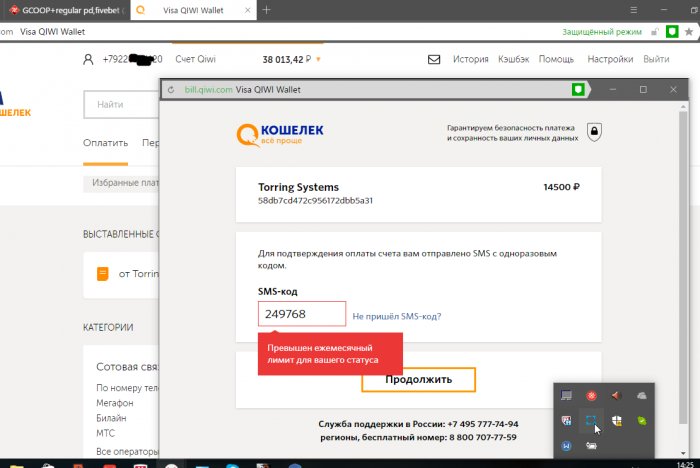The image size is (700, 468).
Task: Click the Torring Systems payee name
Action: point(298,187)
